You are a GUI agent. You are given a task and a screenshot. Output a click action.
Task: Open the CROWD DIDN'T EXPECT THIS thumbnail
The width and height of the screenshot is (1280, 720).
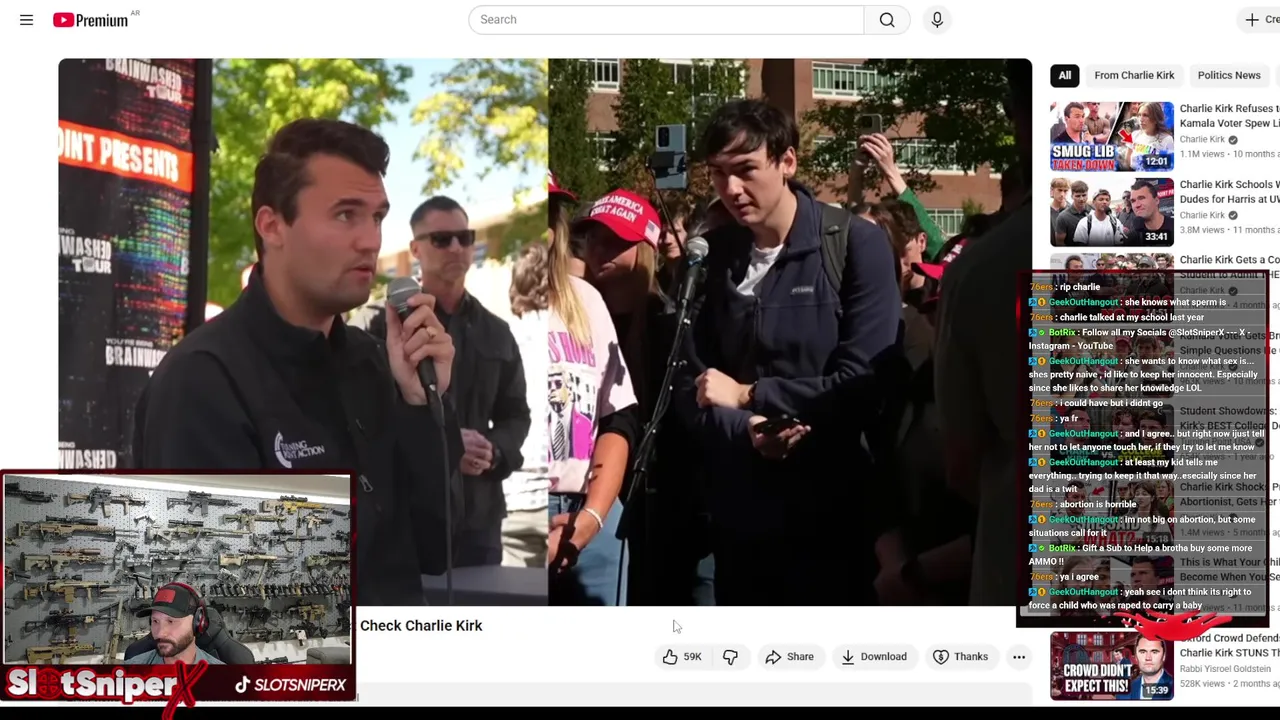point(1112,666)
